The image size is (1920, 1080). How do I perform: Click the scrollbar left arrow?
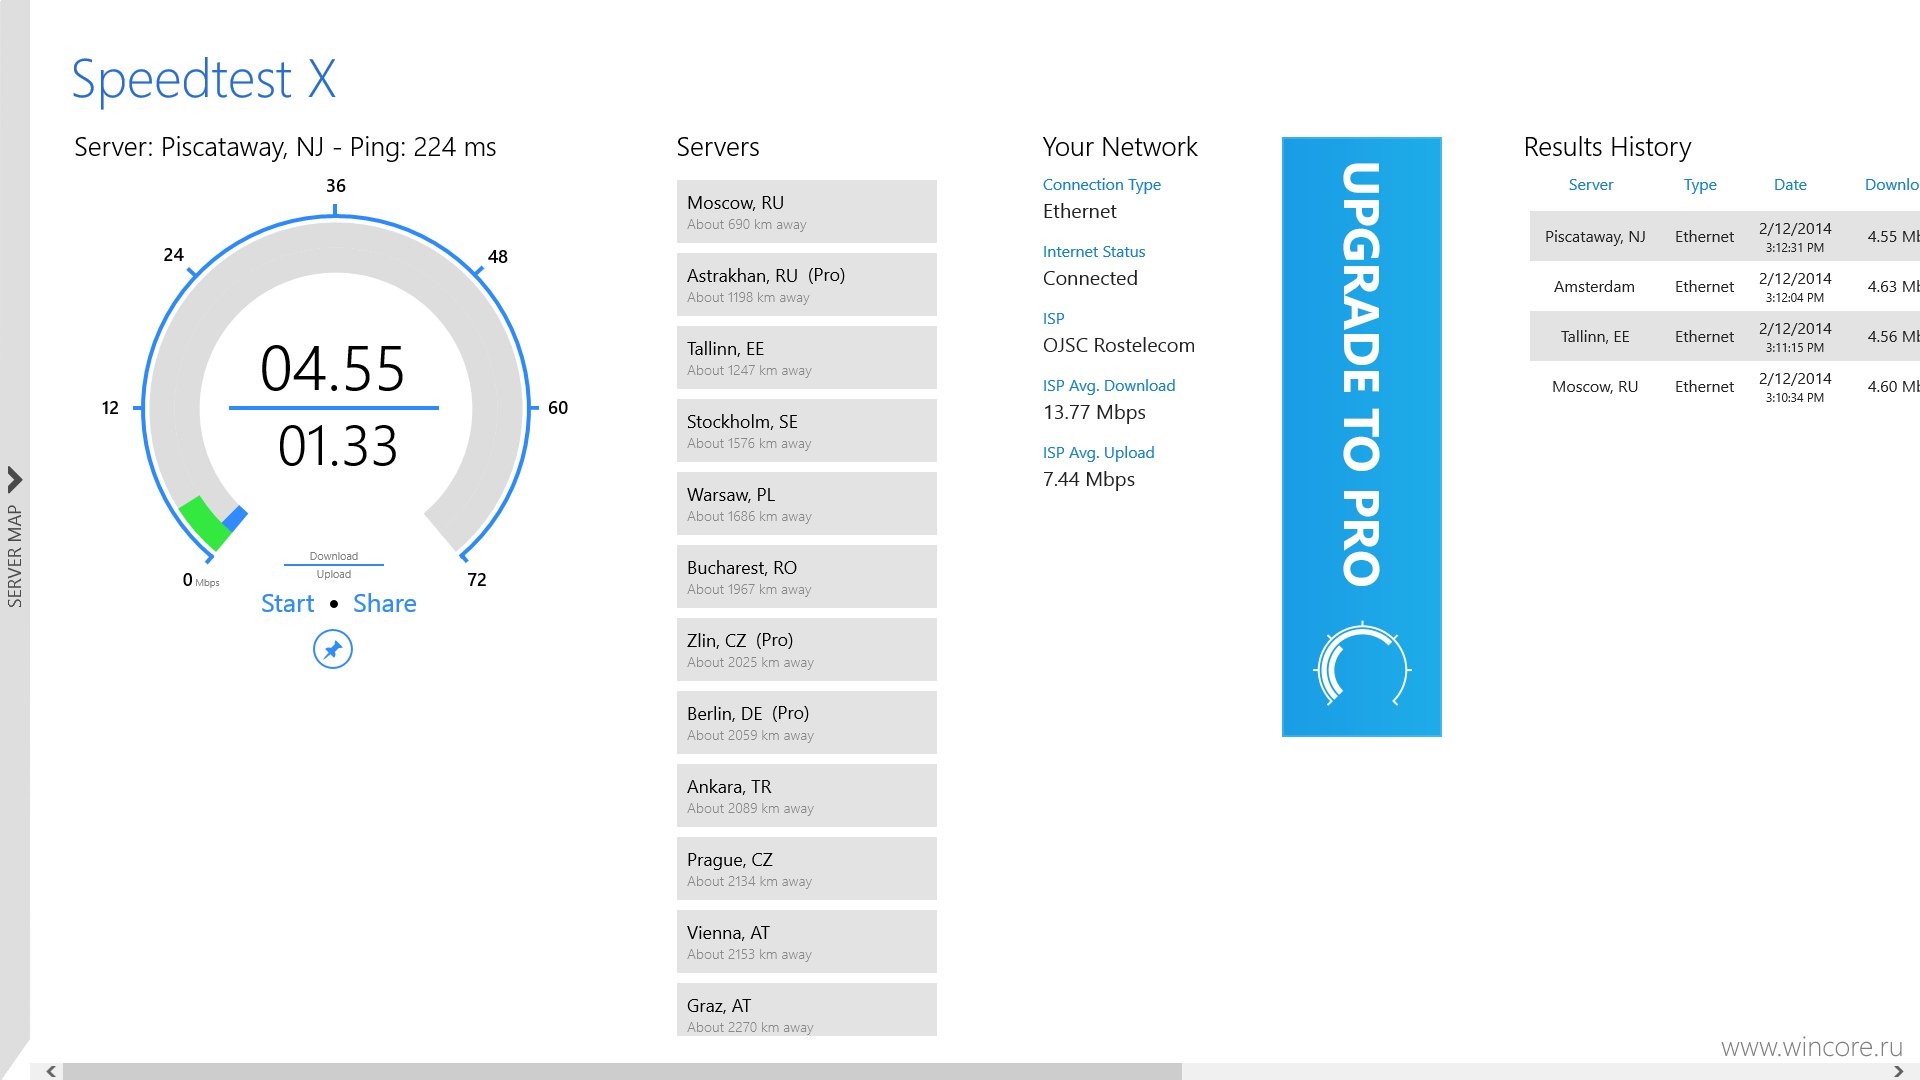point(50,1071)
